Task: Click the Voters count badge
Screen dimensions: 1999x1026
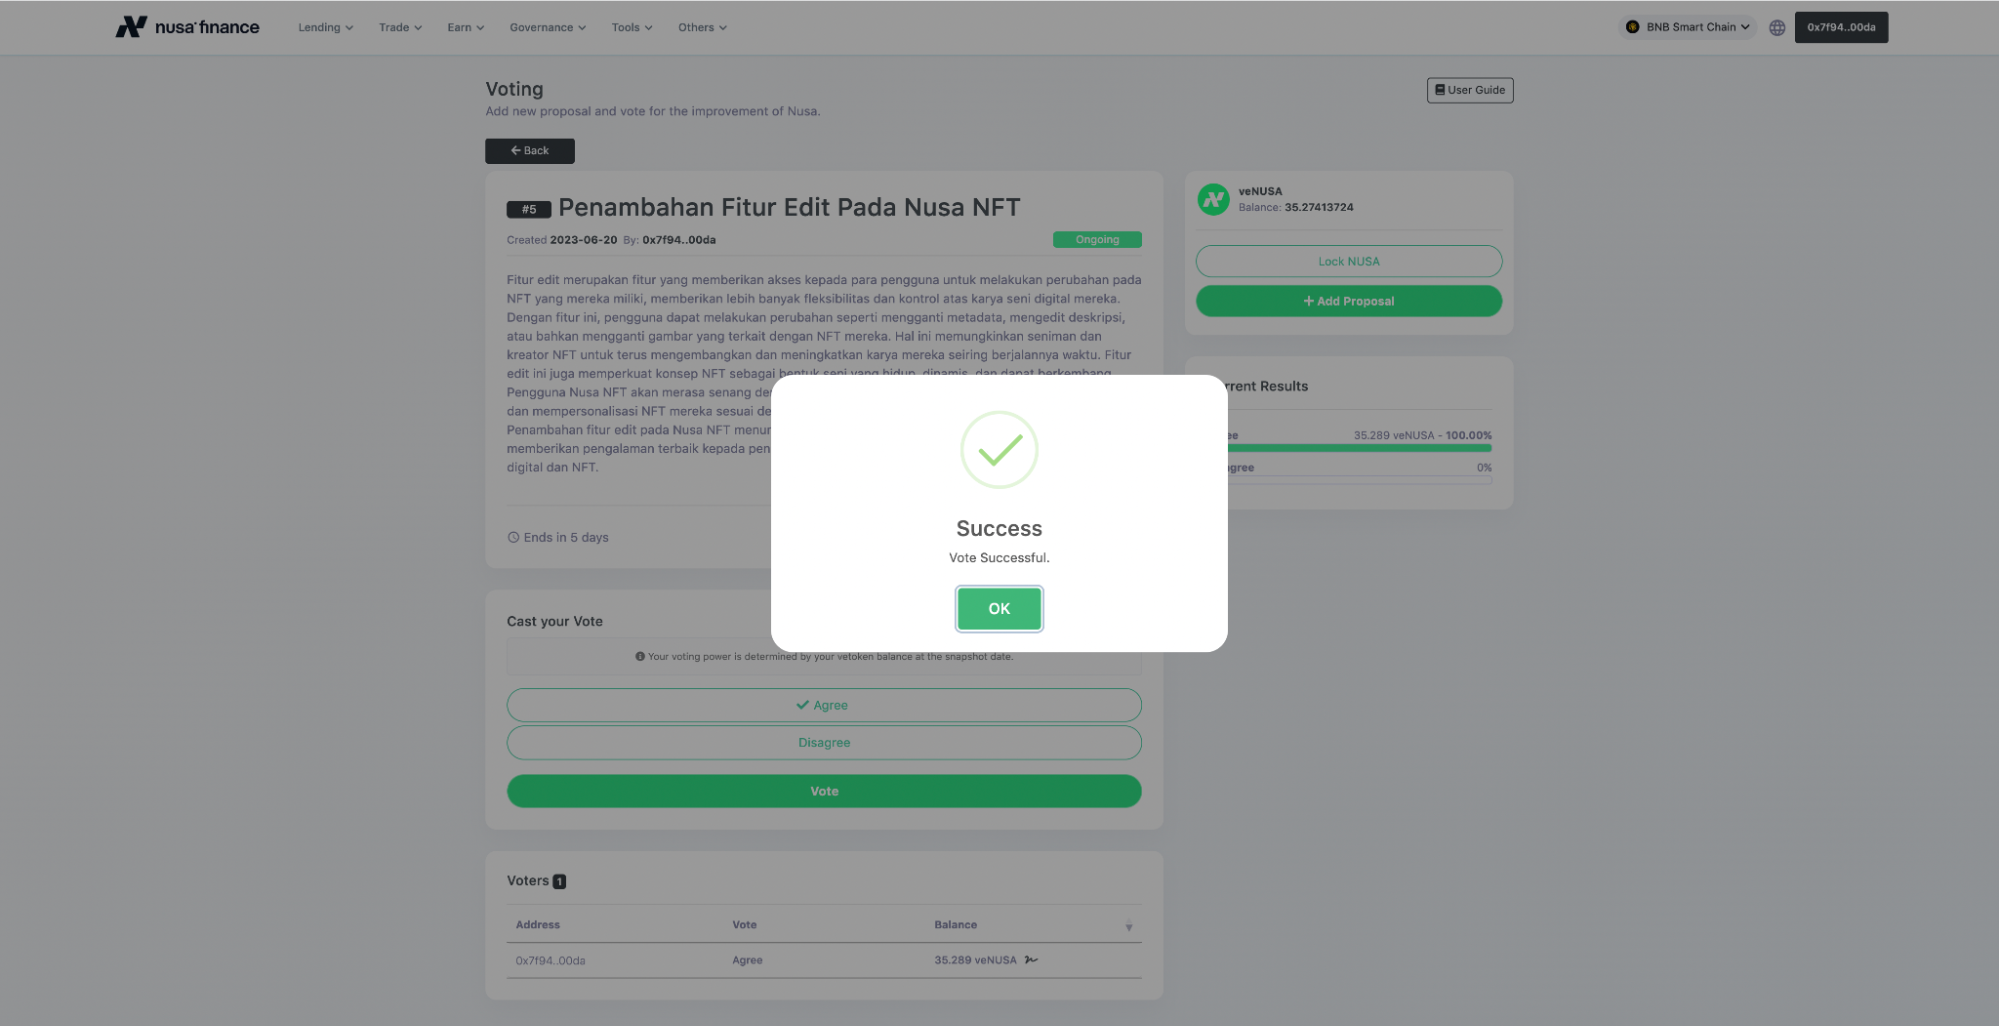Action: tap(560, 881)
